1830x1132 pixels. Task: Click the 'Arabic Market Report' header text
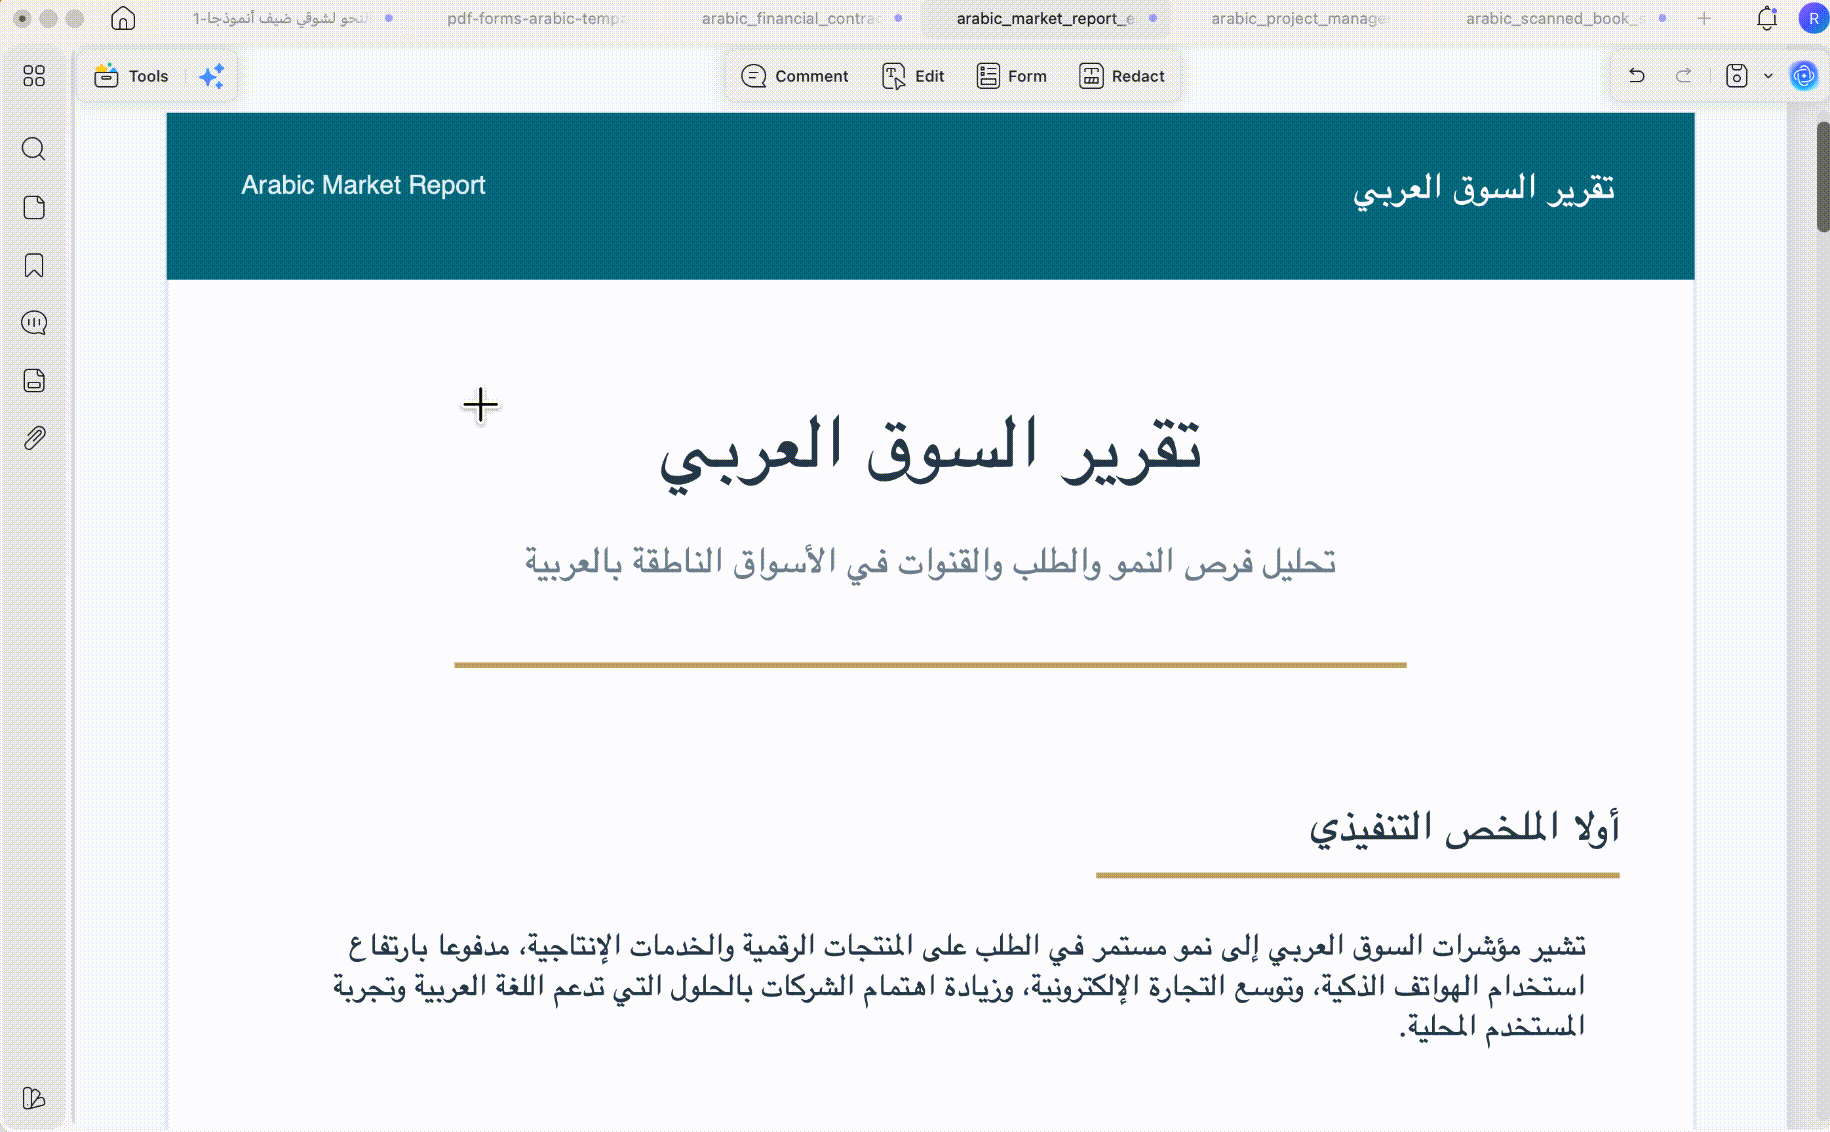pyautogui.click(x=363, y=185)
